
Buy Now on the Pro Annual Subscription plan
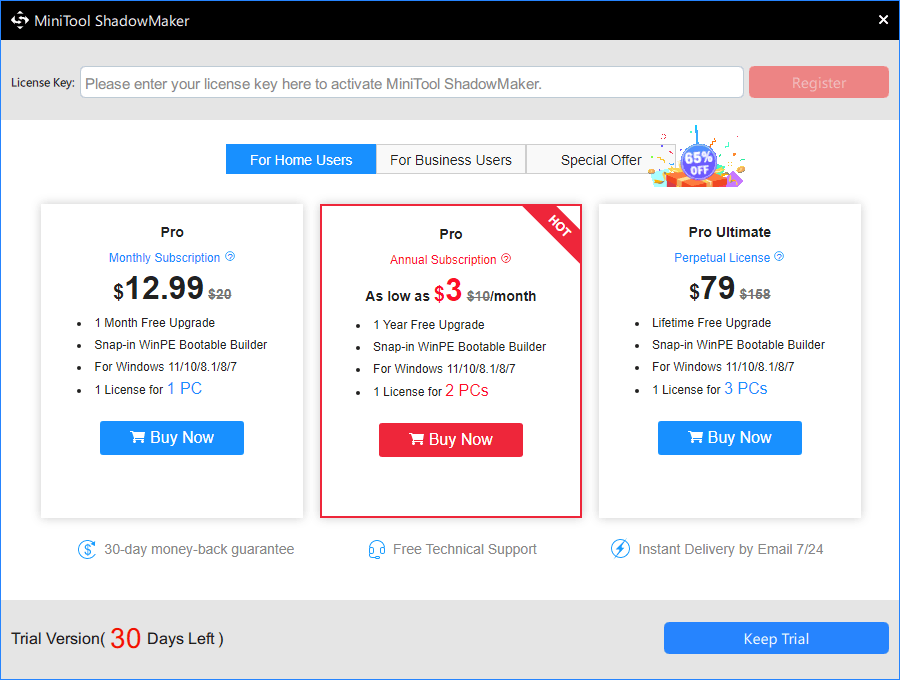point(450,439)
